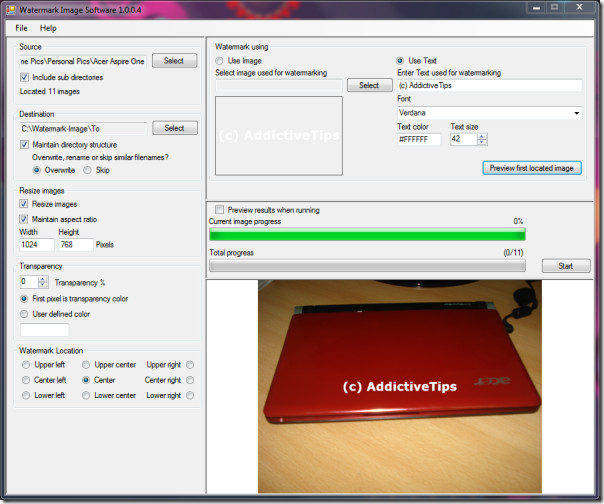The image size is (604, 504).
Task: Choose the Use Image radio option
Action: 219,60
